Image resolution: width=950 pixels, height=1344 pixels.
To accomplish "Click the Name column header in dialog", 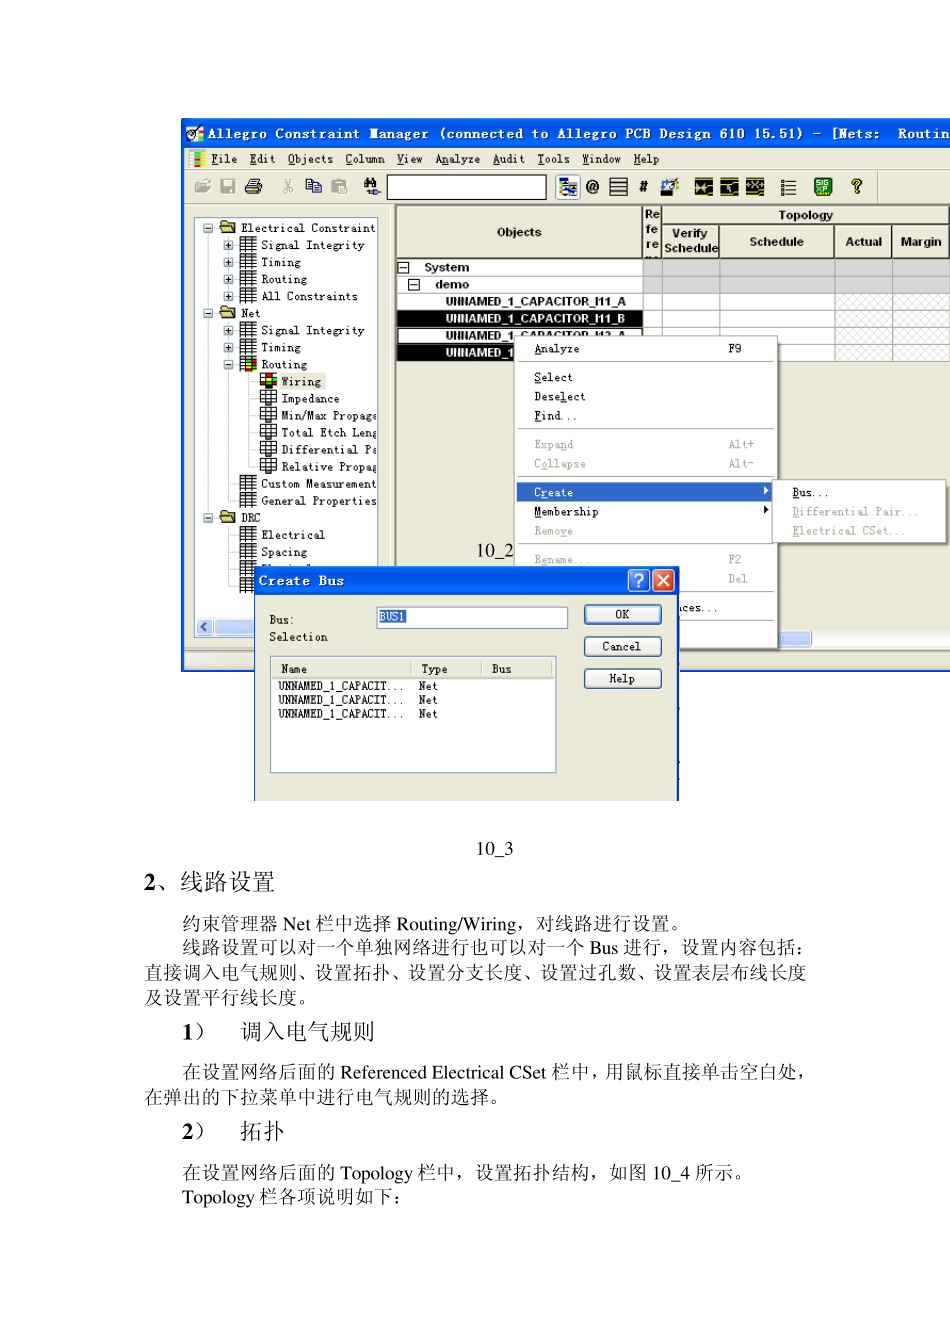I will point(340,668).
